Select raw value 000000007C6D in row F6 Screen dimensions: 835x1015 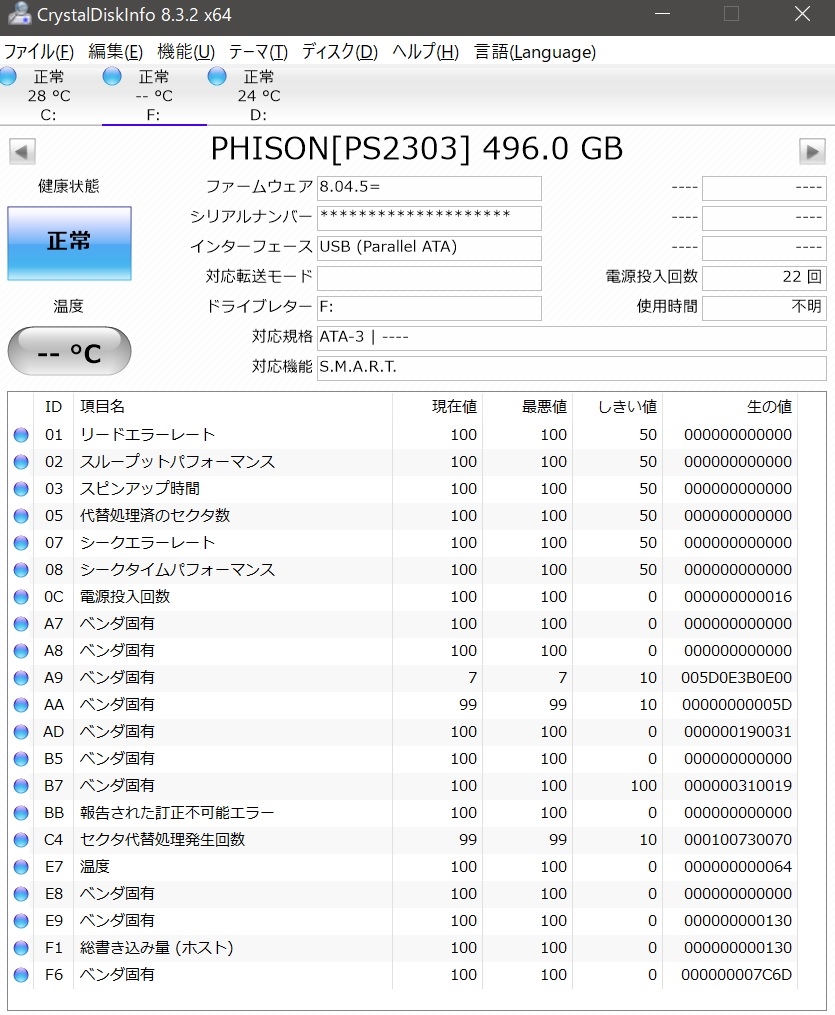[x=737, y=974]
